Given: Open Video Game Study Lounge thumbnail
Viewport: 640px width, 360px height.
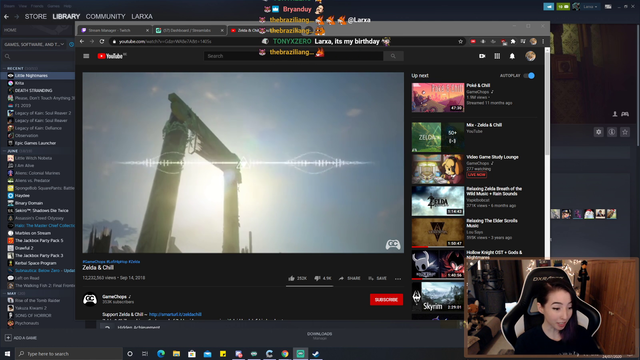Looking at the screenshot, I should click(438, 169).
